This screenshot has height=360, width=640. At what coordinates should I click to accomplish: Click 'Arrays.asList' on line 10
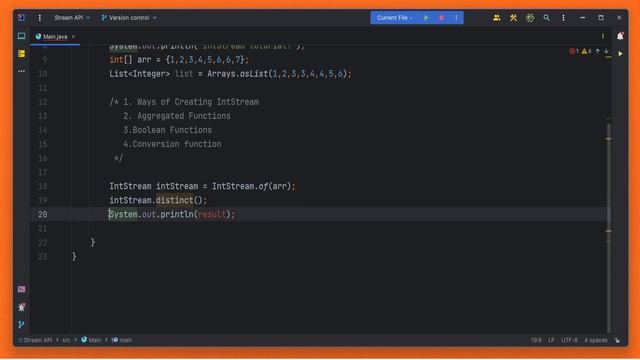pyautogui.click(x=238, y=74)
